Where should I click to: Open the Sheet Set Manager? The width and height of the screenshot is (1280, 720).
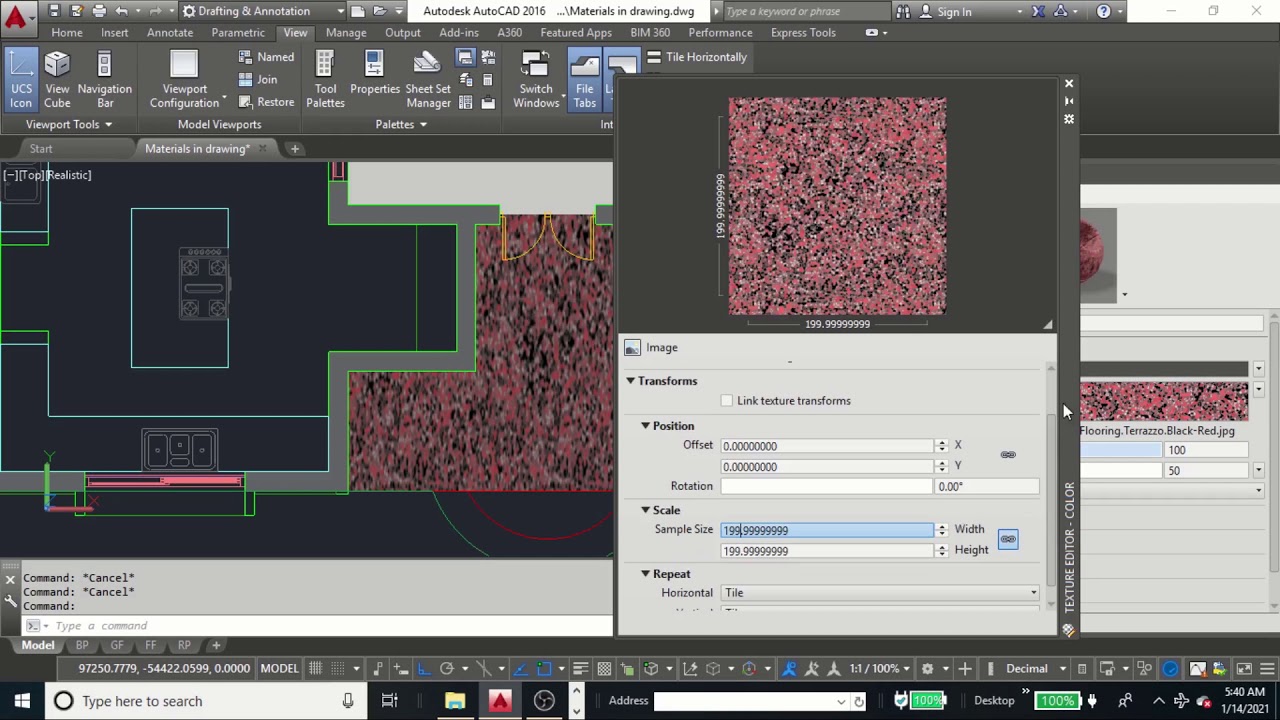pyautogui.click(x=428, y=79)
